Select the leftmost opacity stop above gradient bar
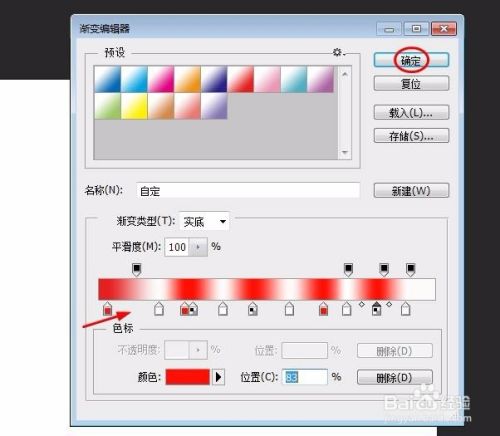This screenshot has width=500, height=436. tap(137, 269)
